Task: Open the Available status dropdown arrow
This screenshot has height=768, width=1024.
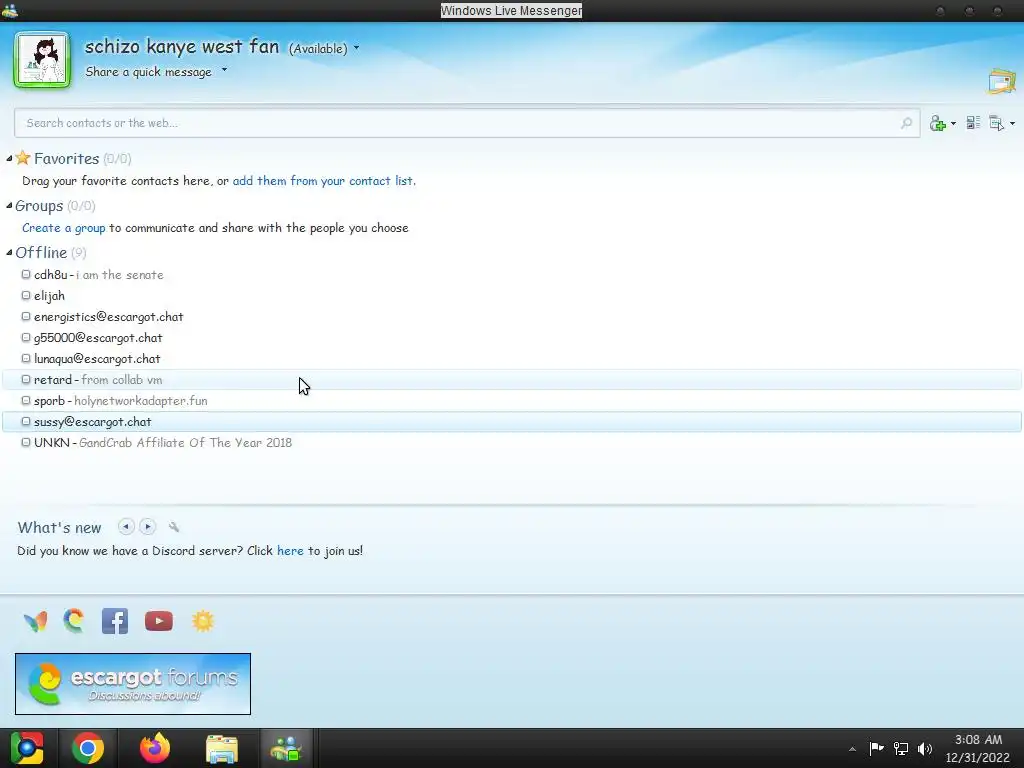Action: pos(357,48)
